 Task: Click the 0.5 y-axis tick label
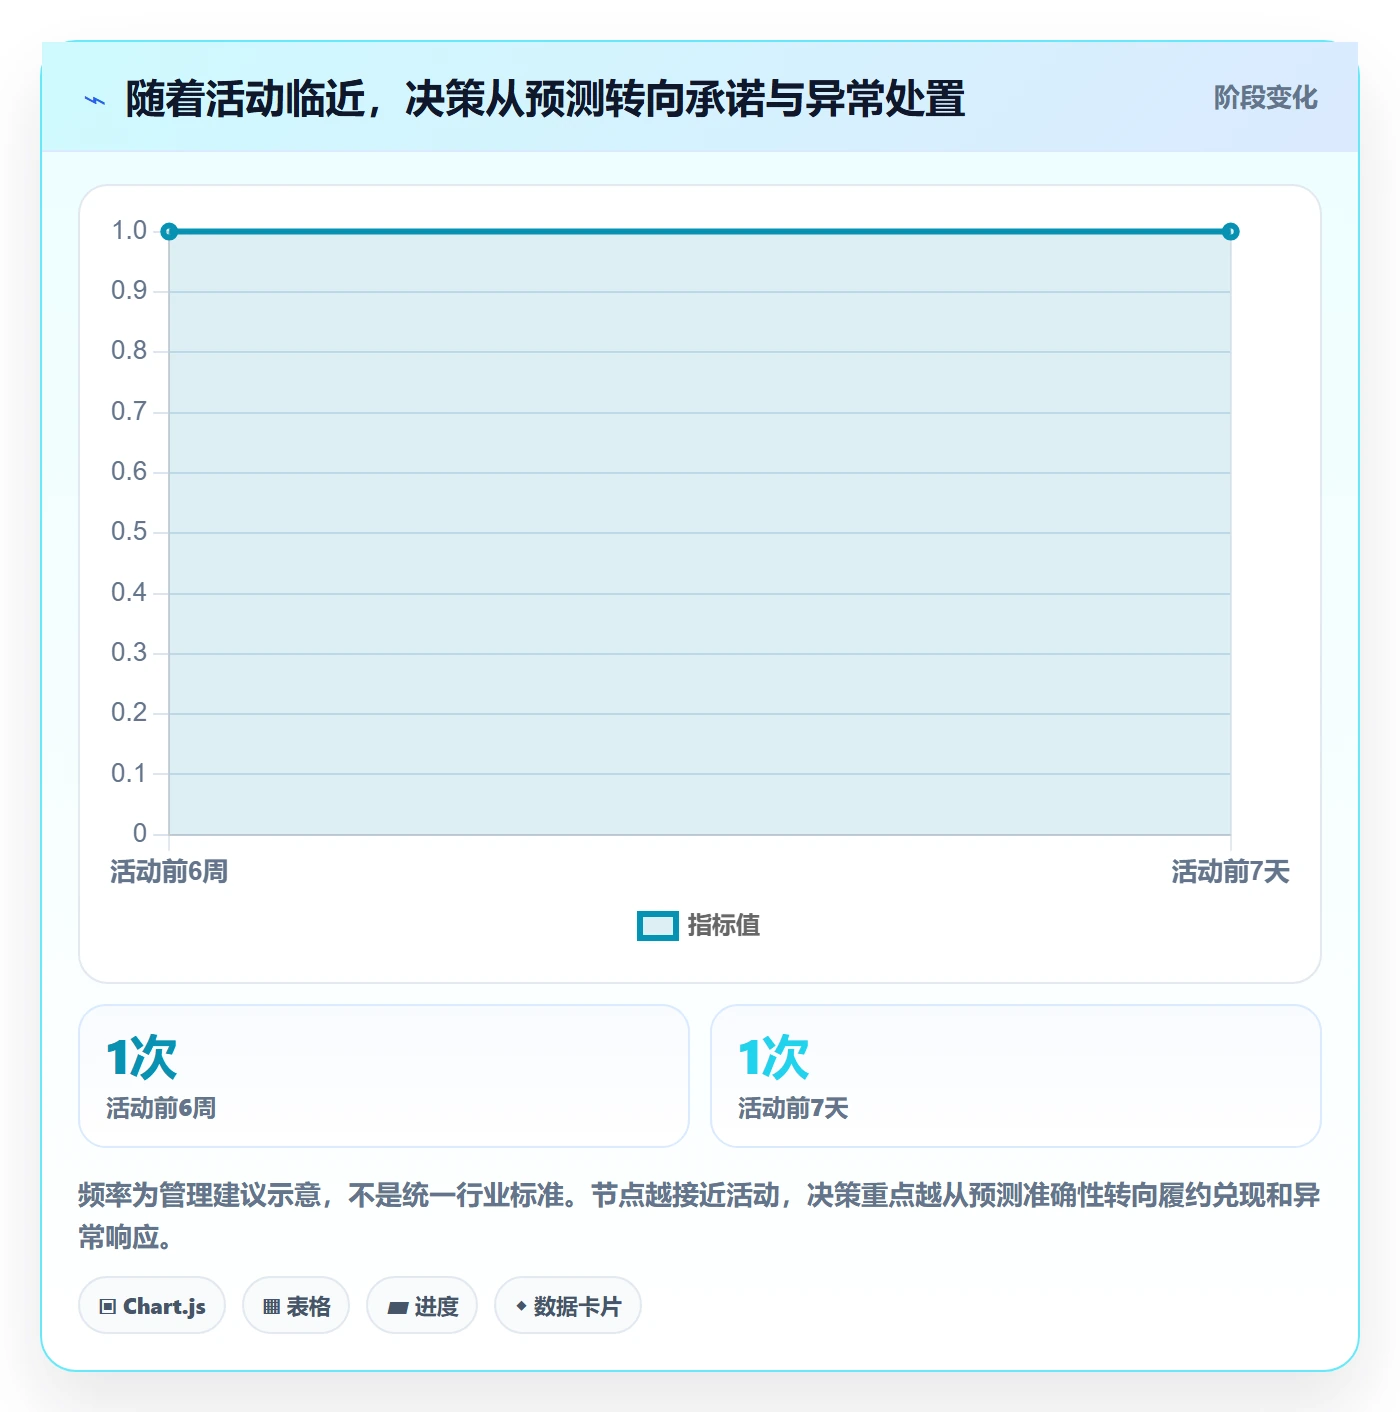pos(129,532)
